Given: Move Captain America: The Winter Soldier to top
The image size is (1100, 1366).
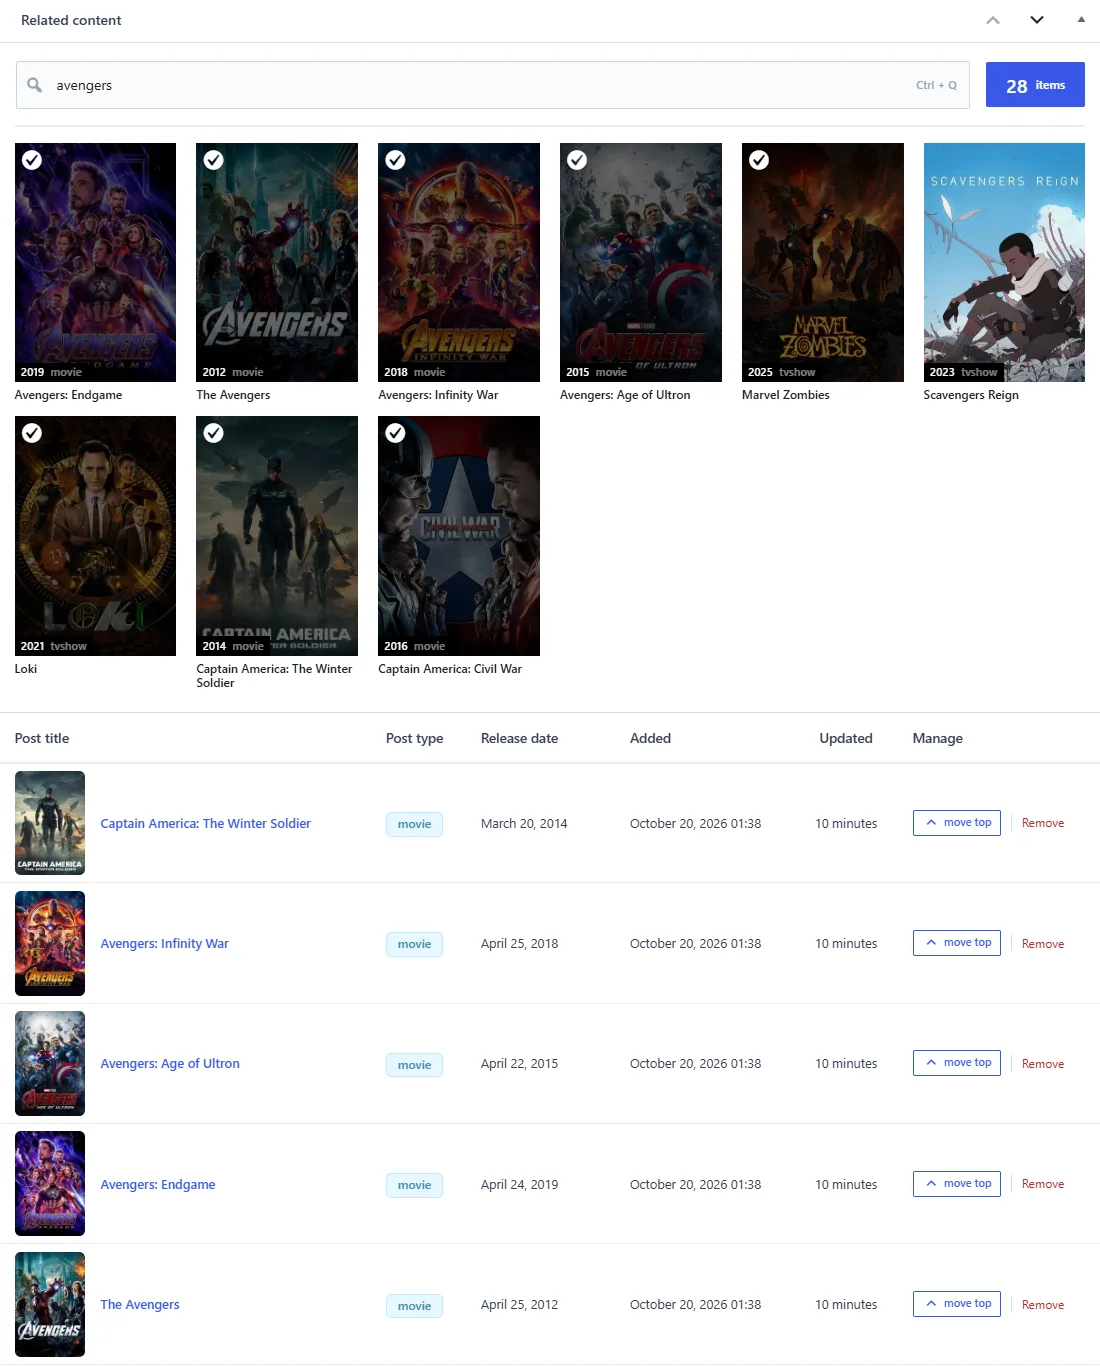Looking at the screenshot, I should coord(956,823).
